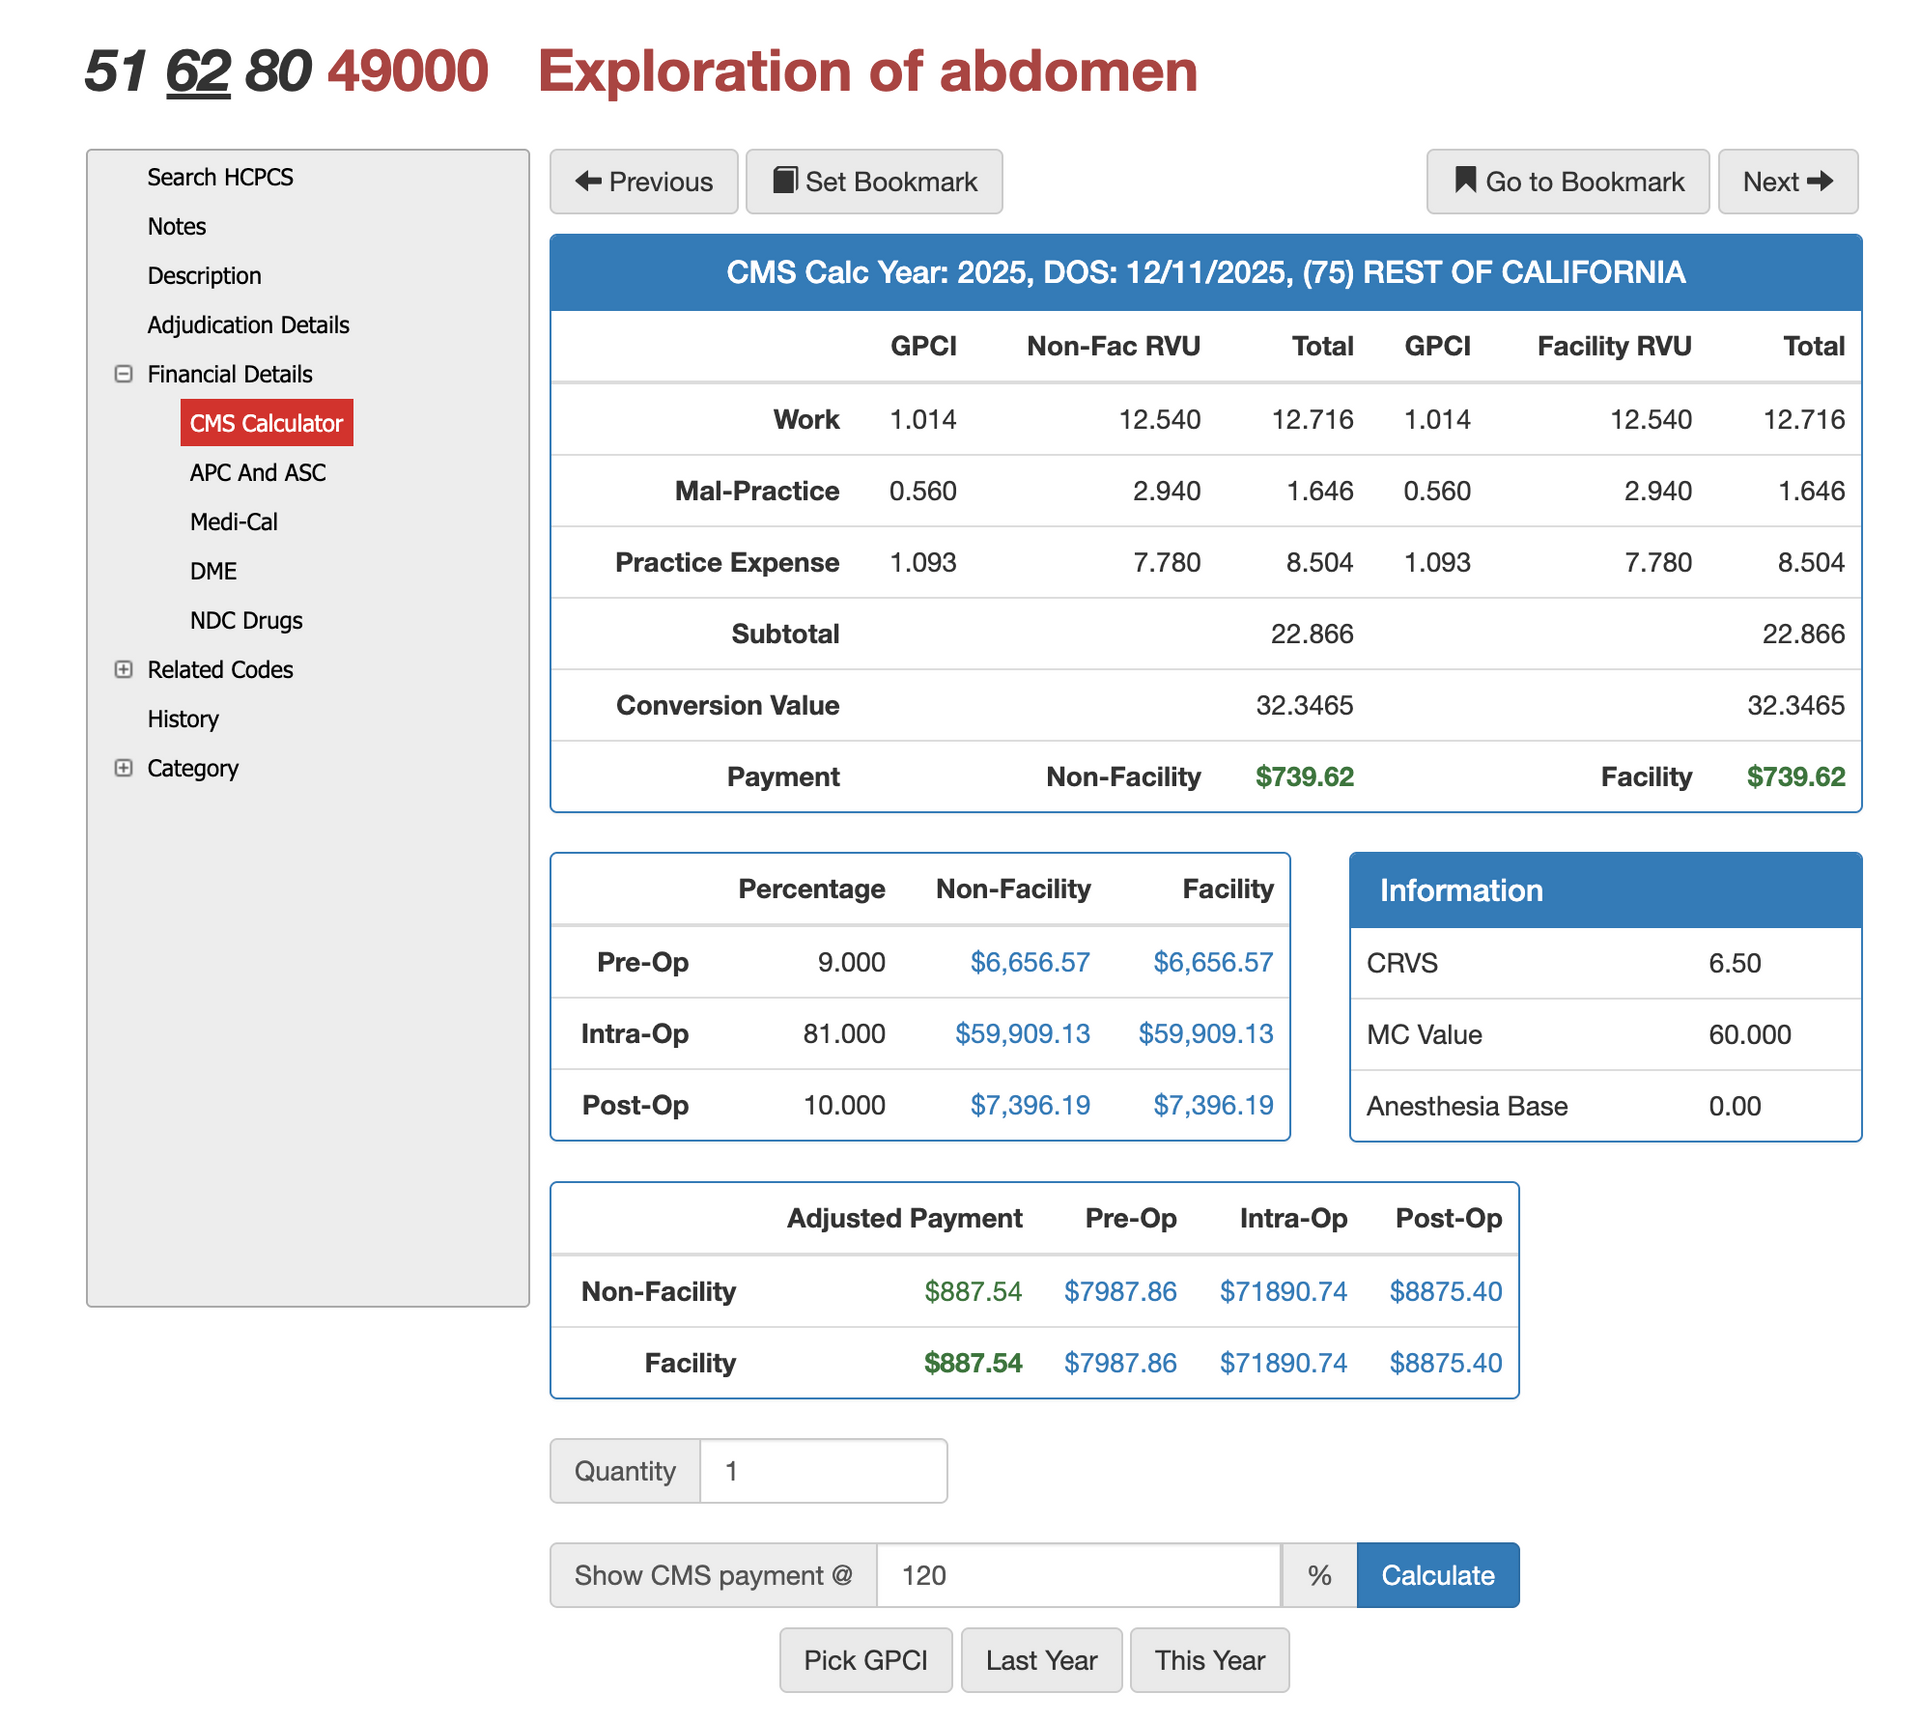This screenshot has width=1920, height=1721.
Task: Expand the Category section
Action: click(124, 768)
